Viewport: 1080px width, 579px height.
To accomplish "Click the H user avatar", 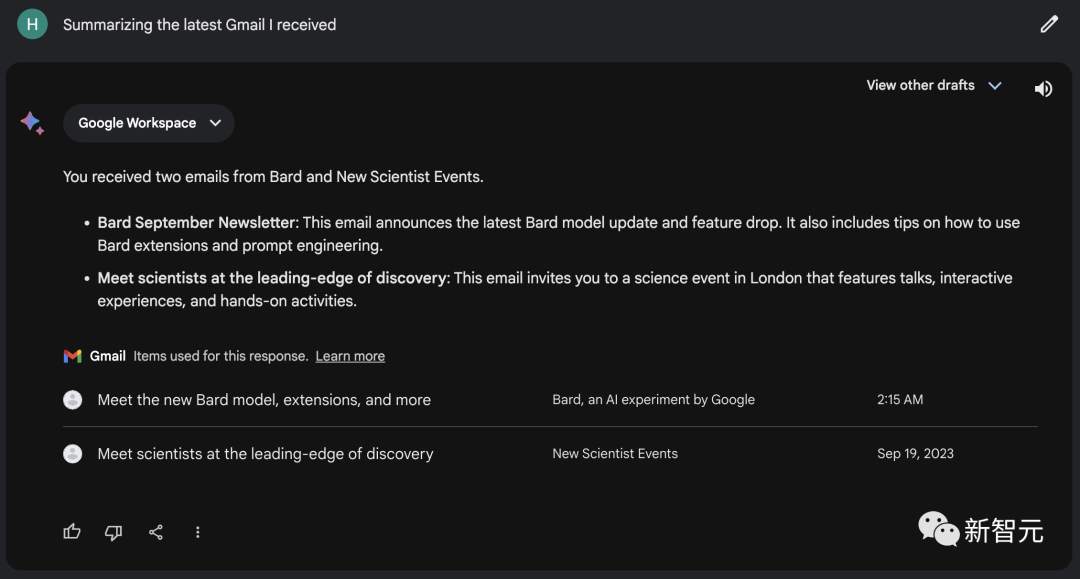I will (x=32, y=24).
